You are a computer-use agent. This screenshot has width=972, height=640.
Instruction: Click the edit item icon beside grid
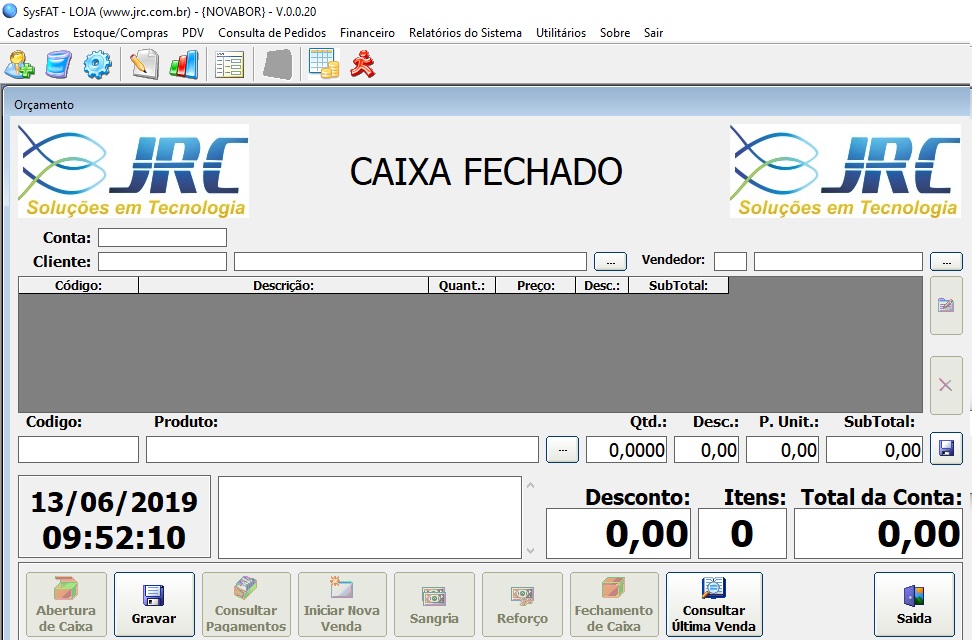pyautogui.click(x=946, y=305)
